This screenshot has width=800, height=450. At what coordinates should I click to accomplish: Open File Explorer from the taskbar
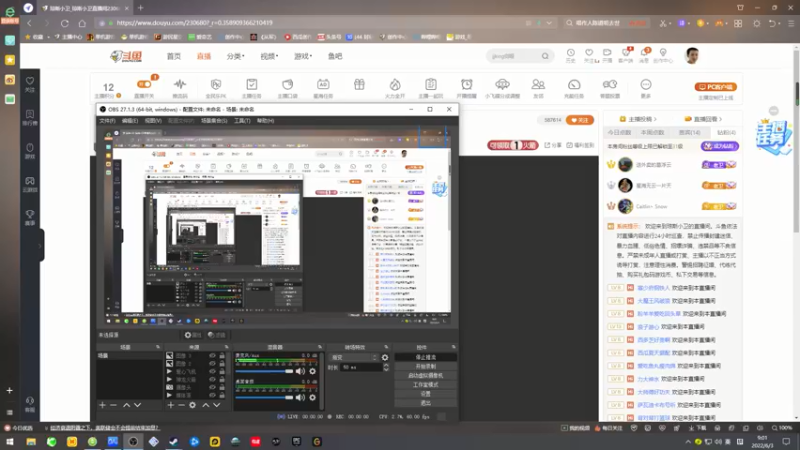pyautogui.click(x=31, y=441)
